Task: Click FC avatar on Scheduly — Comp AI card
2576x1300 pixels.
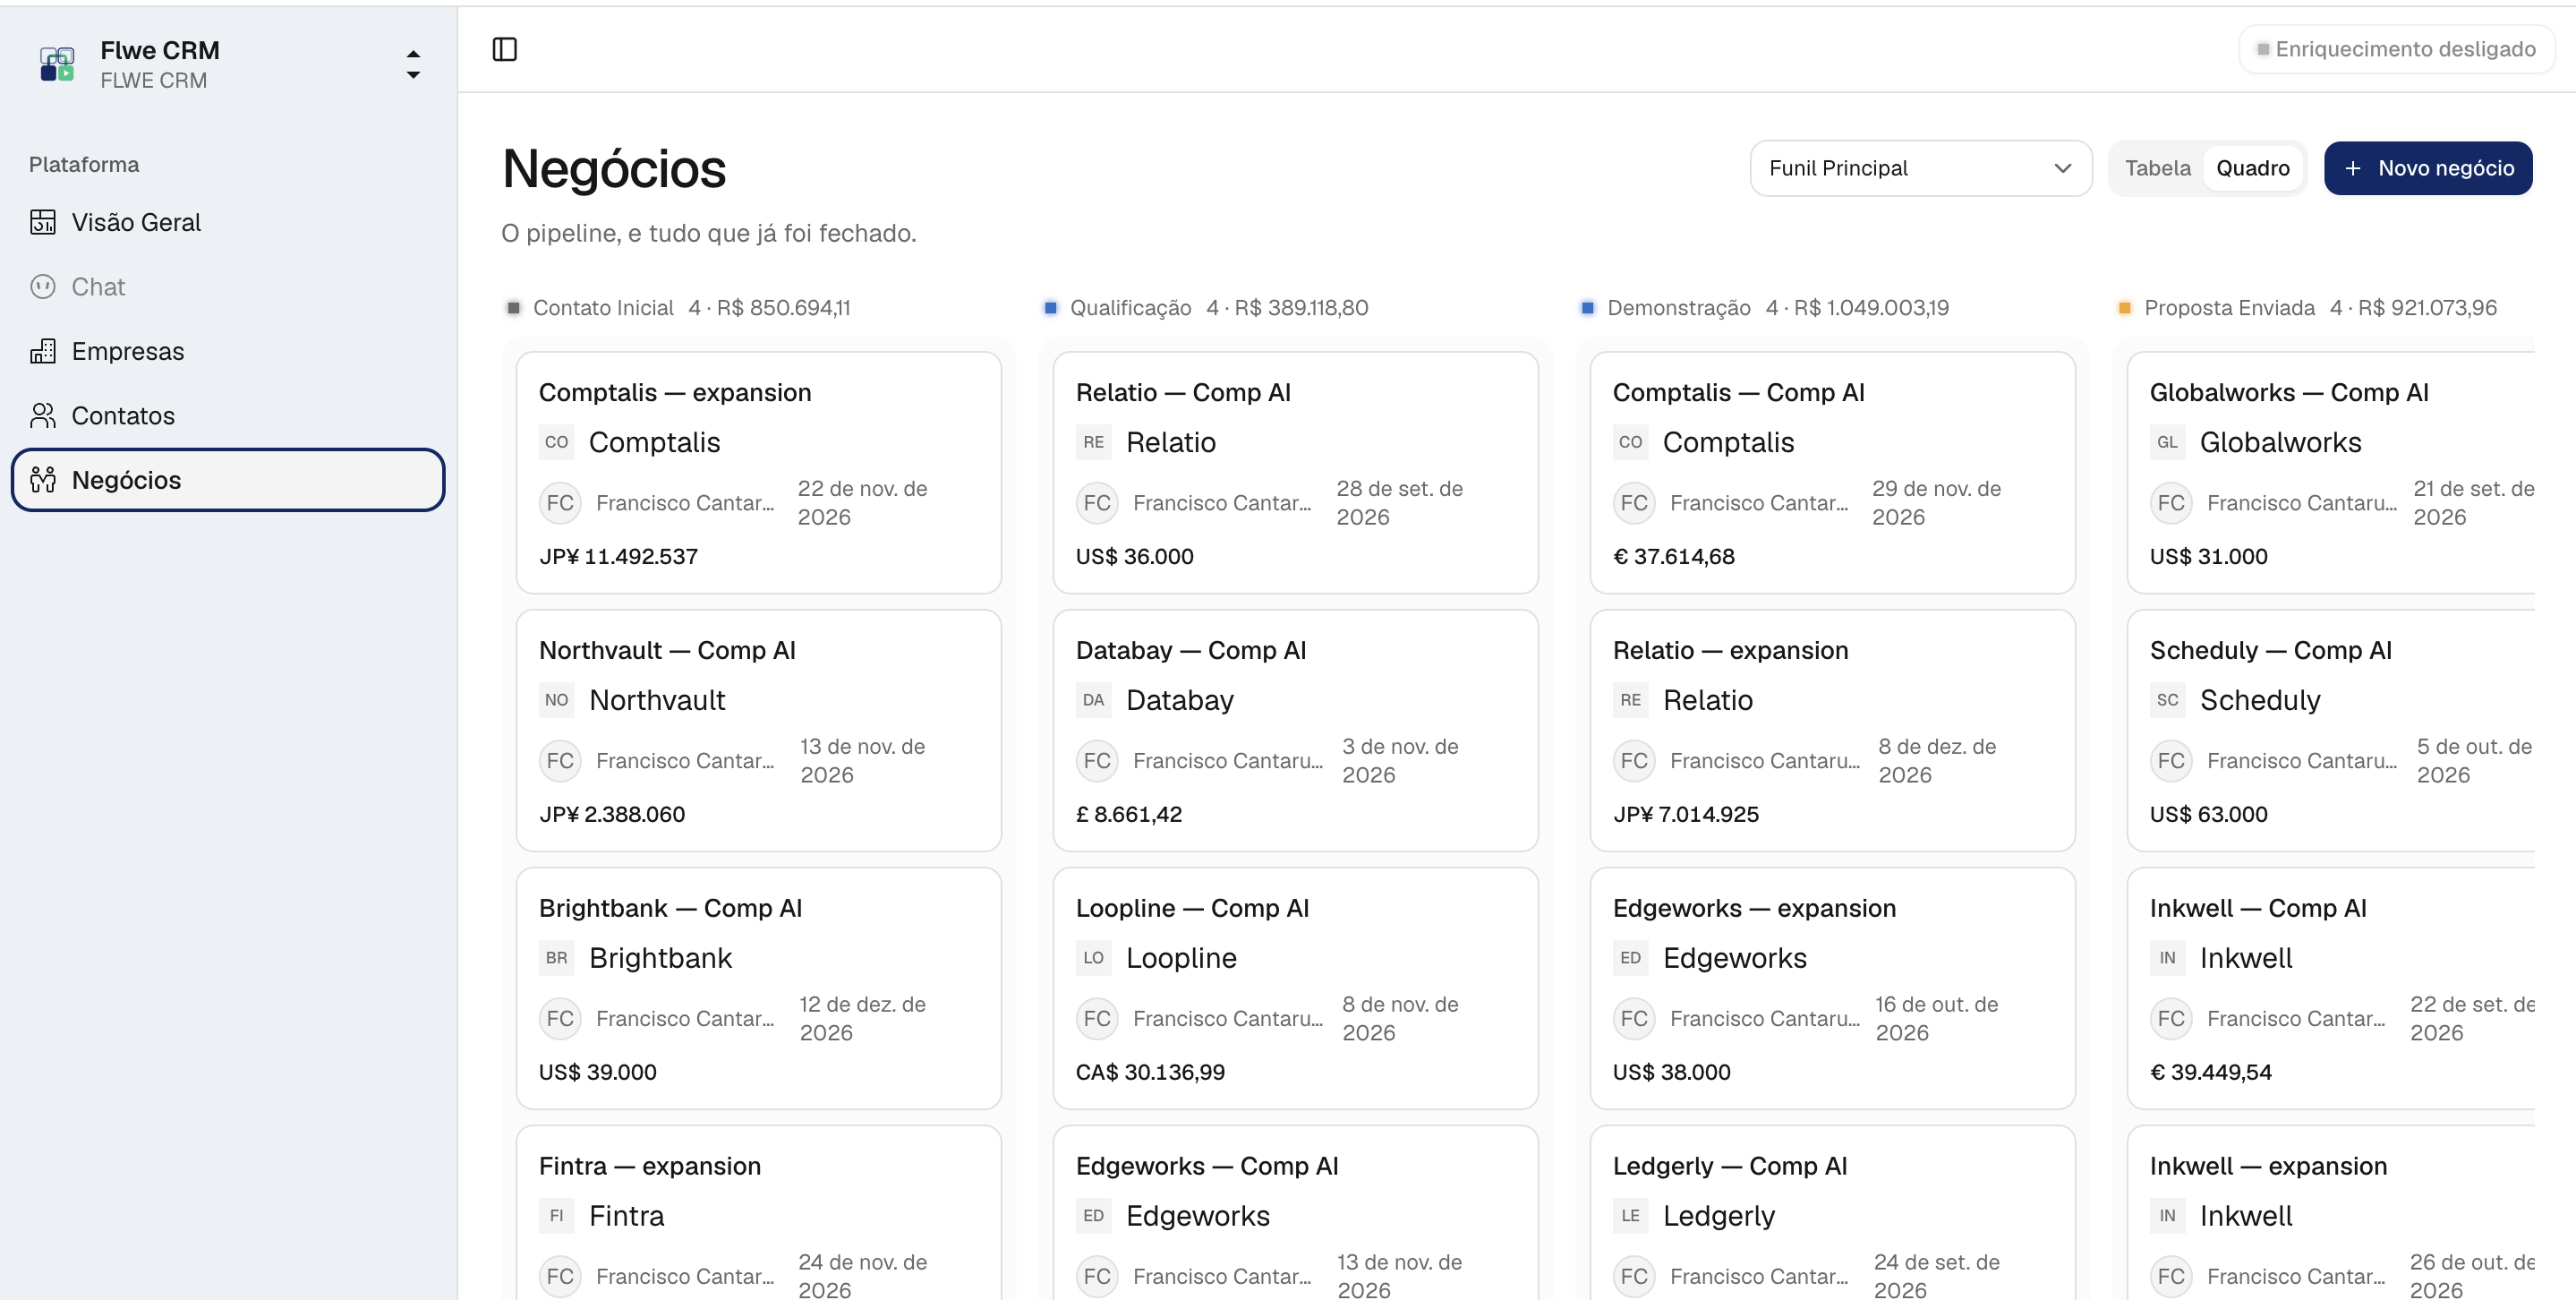Action: (2171, 761)
